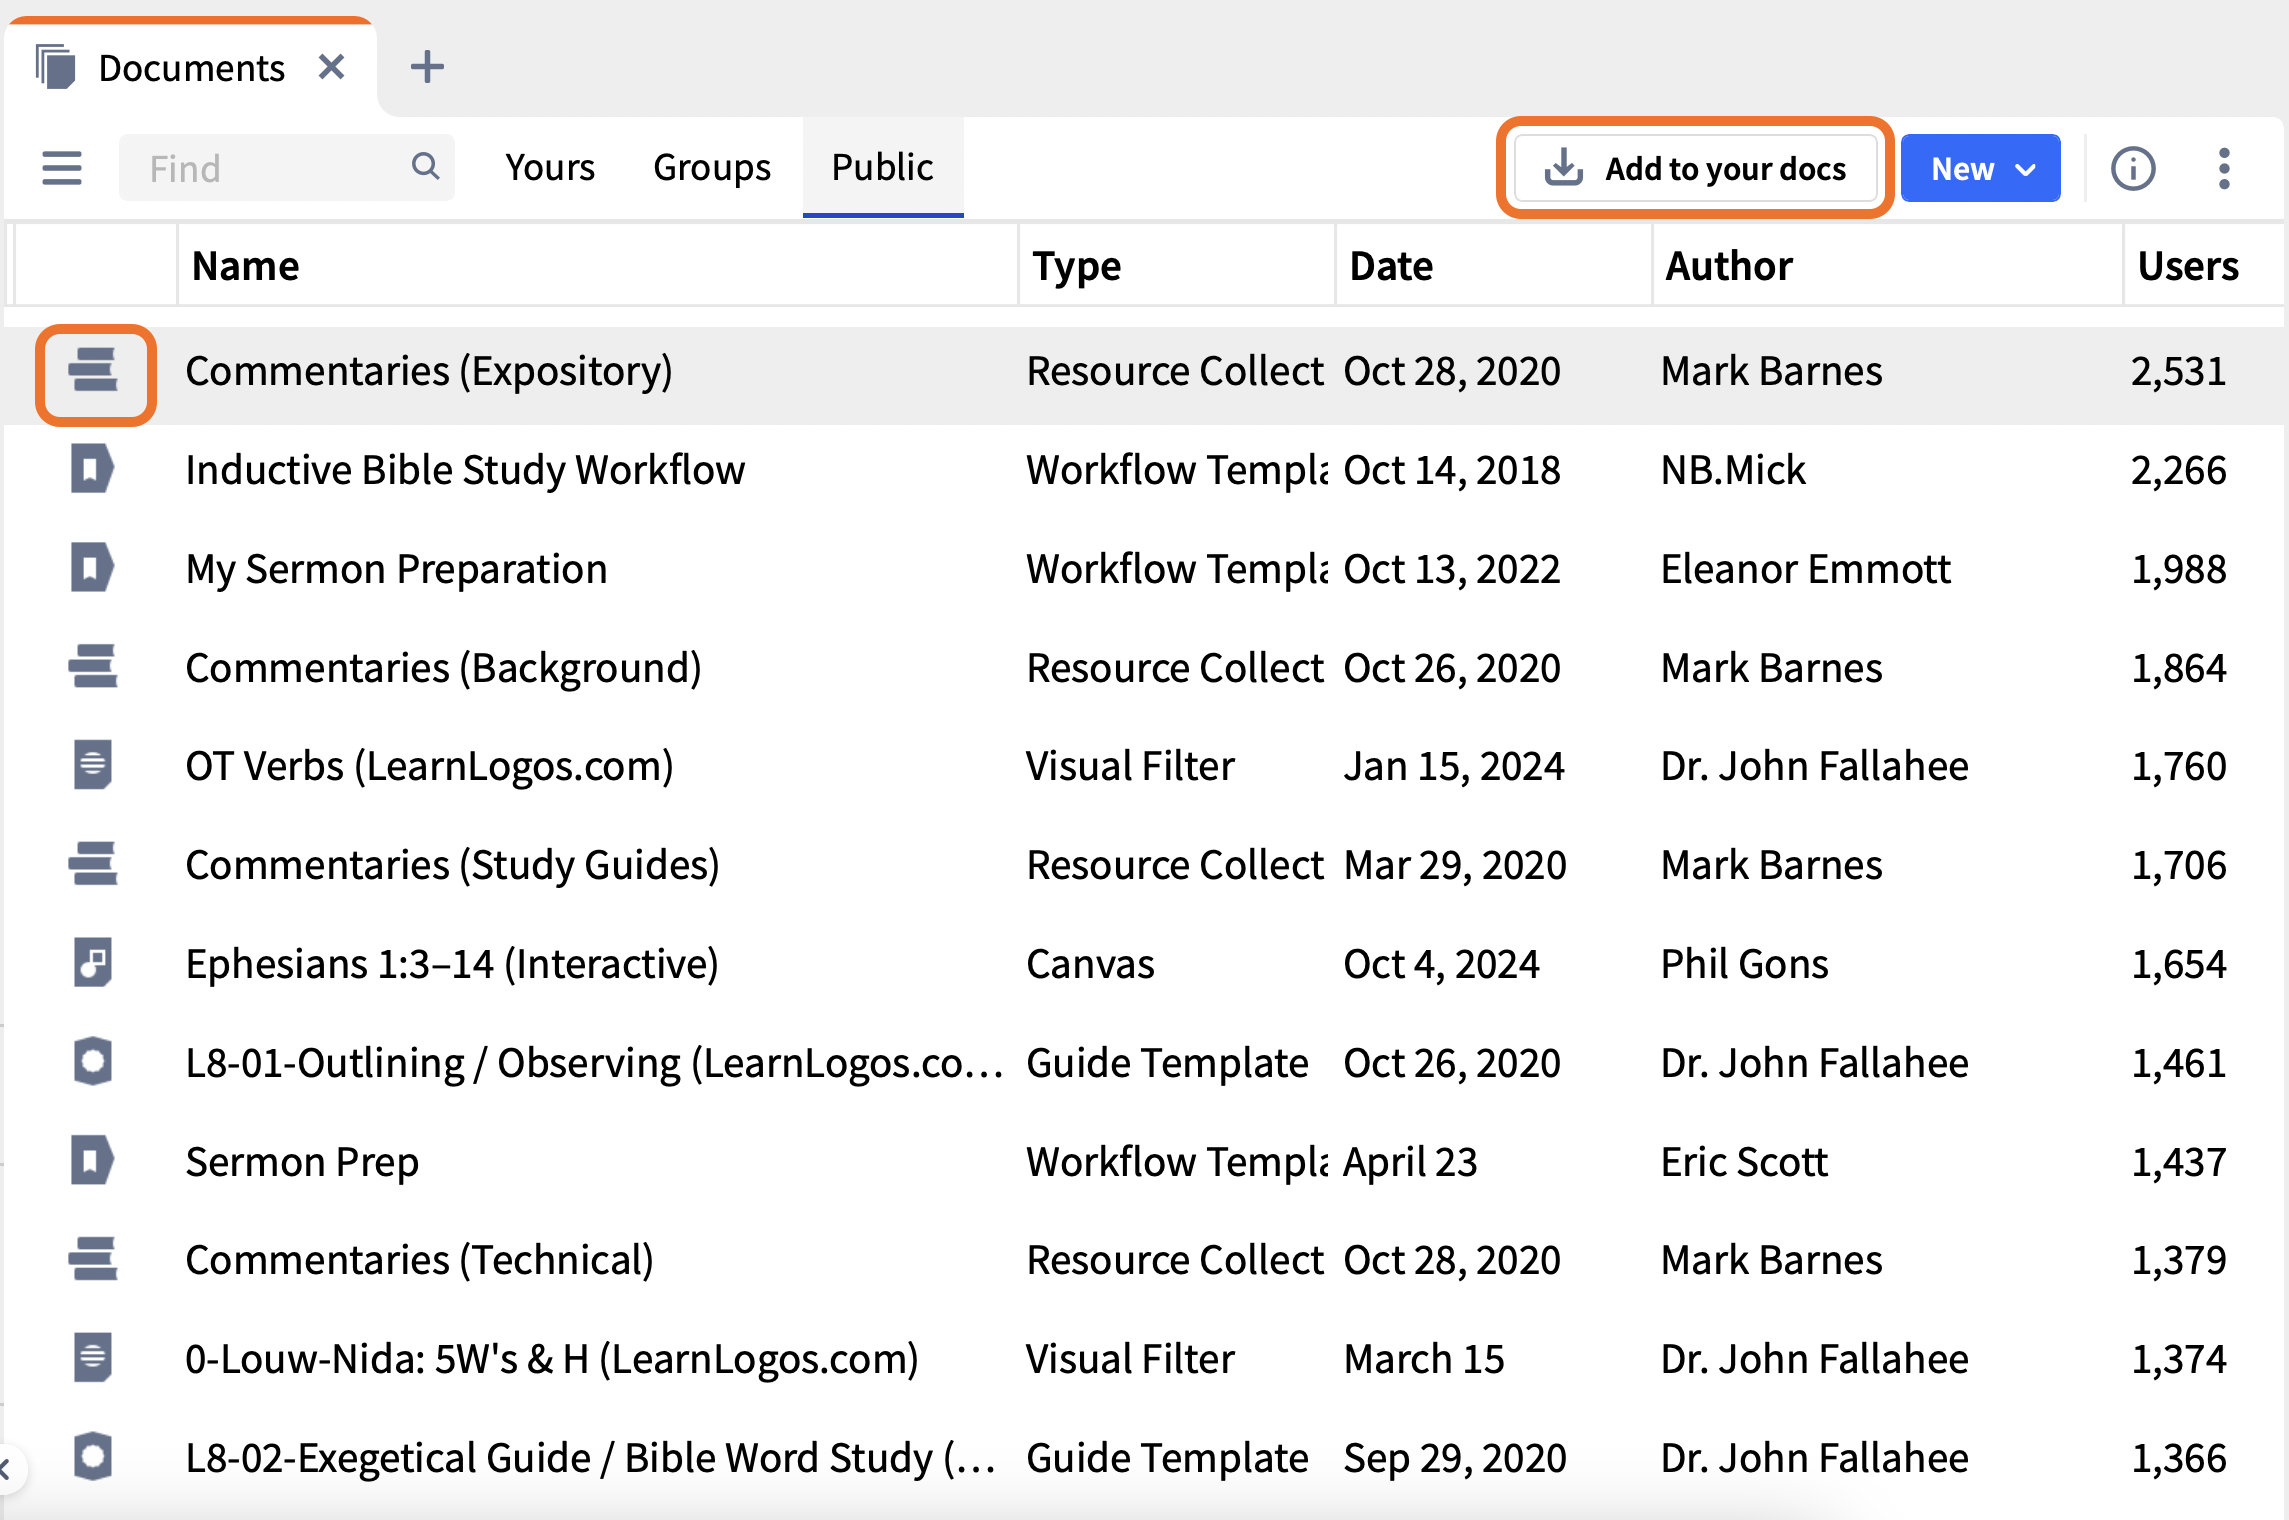Viewport: 2289px width, 1520px height.
Task: Click My Sermon Preparation workflow icon
Action: point(92,568)
